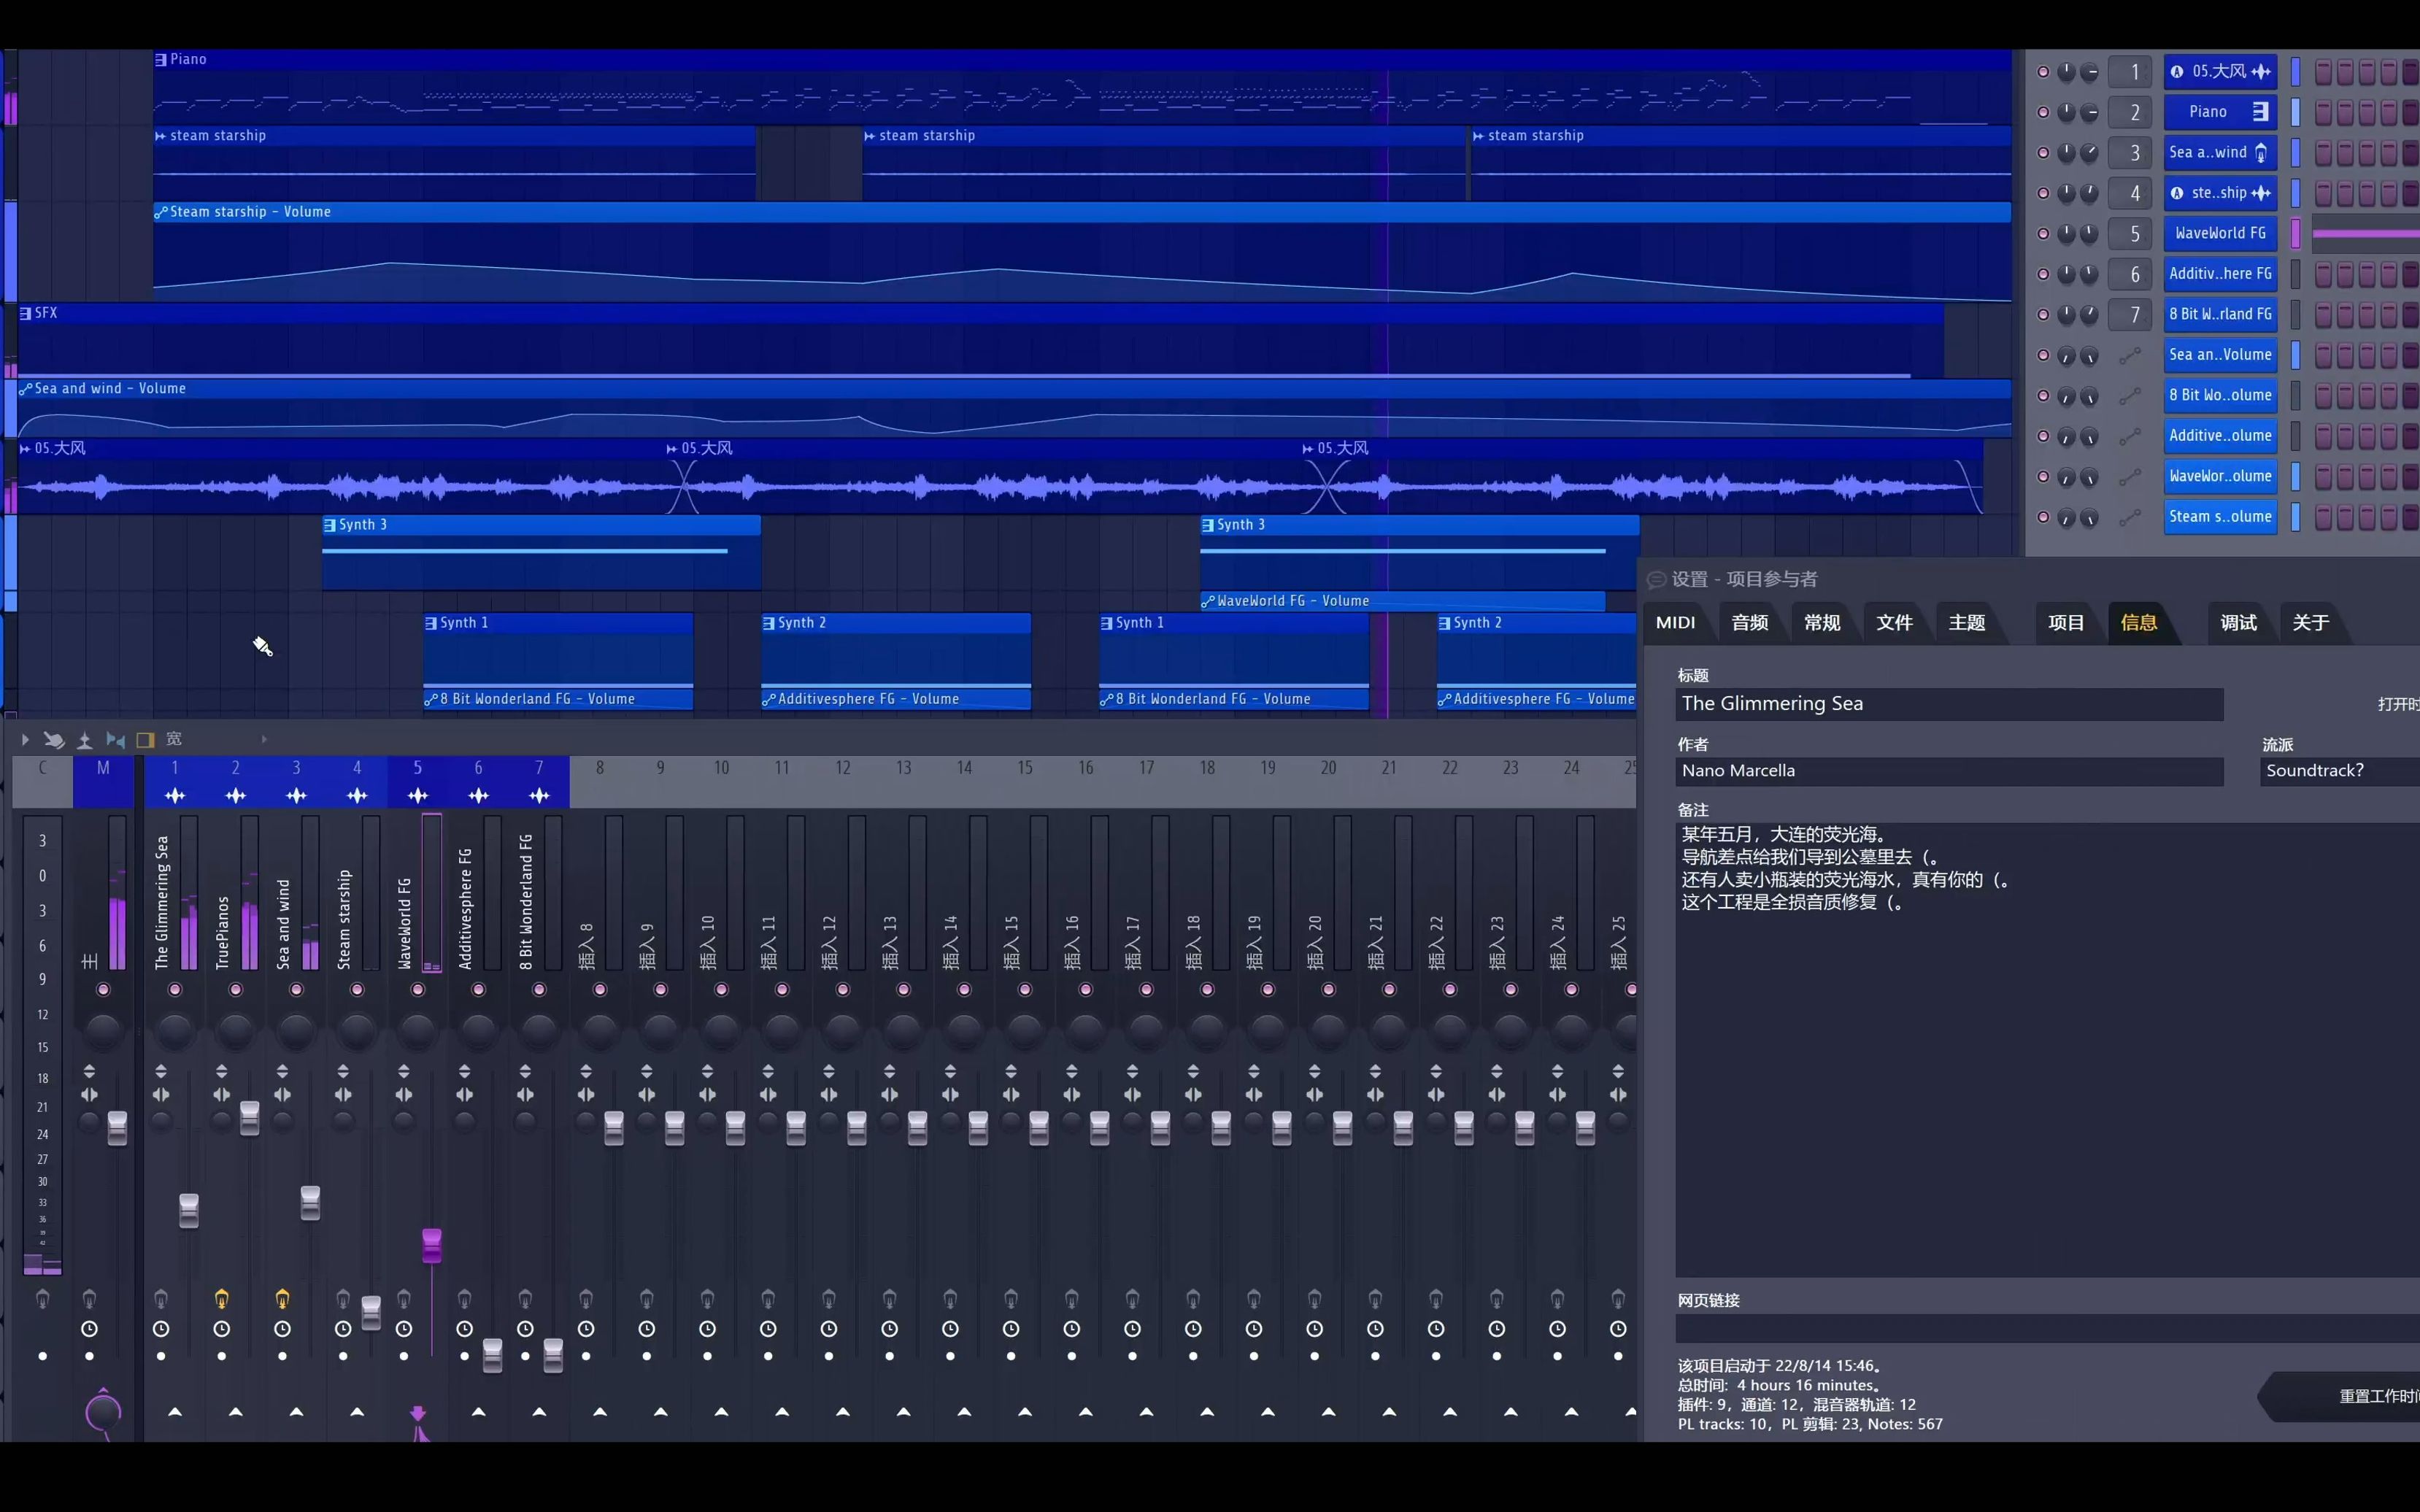Screen dimensions: 2420x1512
Task: Open the 常规 settings tab
Action: coord(1822,622)
